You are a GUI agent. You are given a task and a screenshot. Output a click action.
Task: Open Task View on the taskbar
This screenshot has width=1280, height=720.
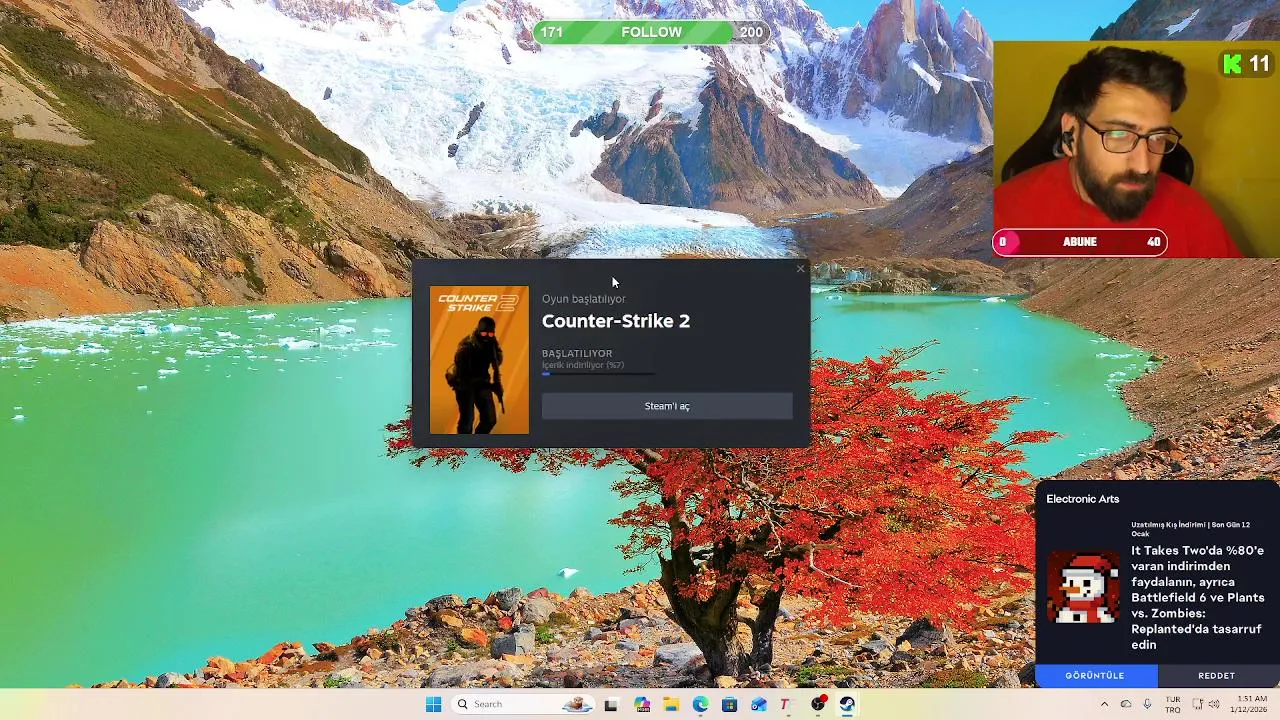pos(611,704)
